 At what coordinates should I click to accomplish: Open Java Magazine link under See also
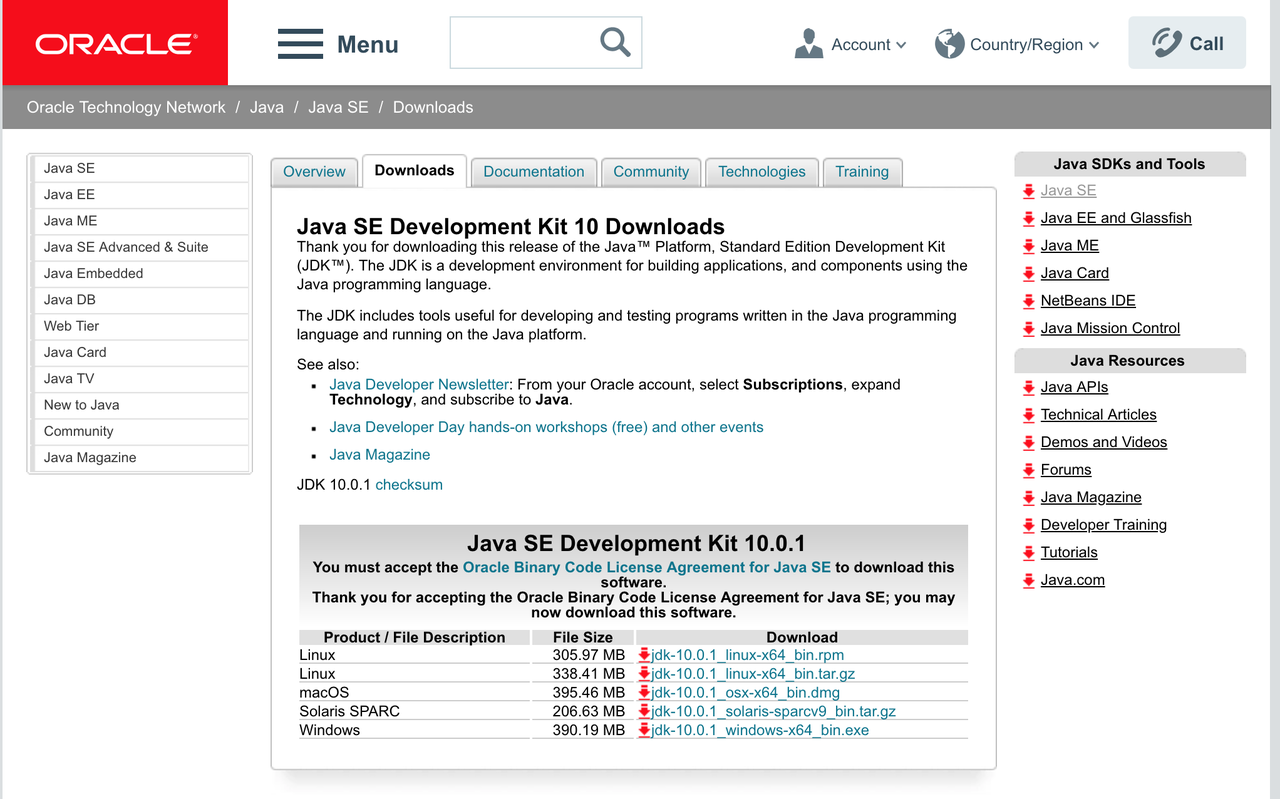click(380, 455)
